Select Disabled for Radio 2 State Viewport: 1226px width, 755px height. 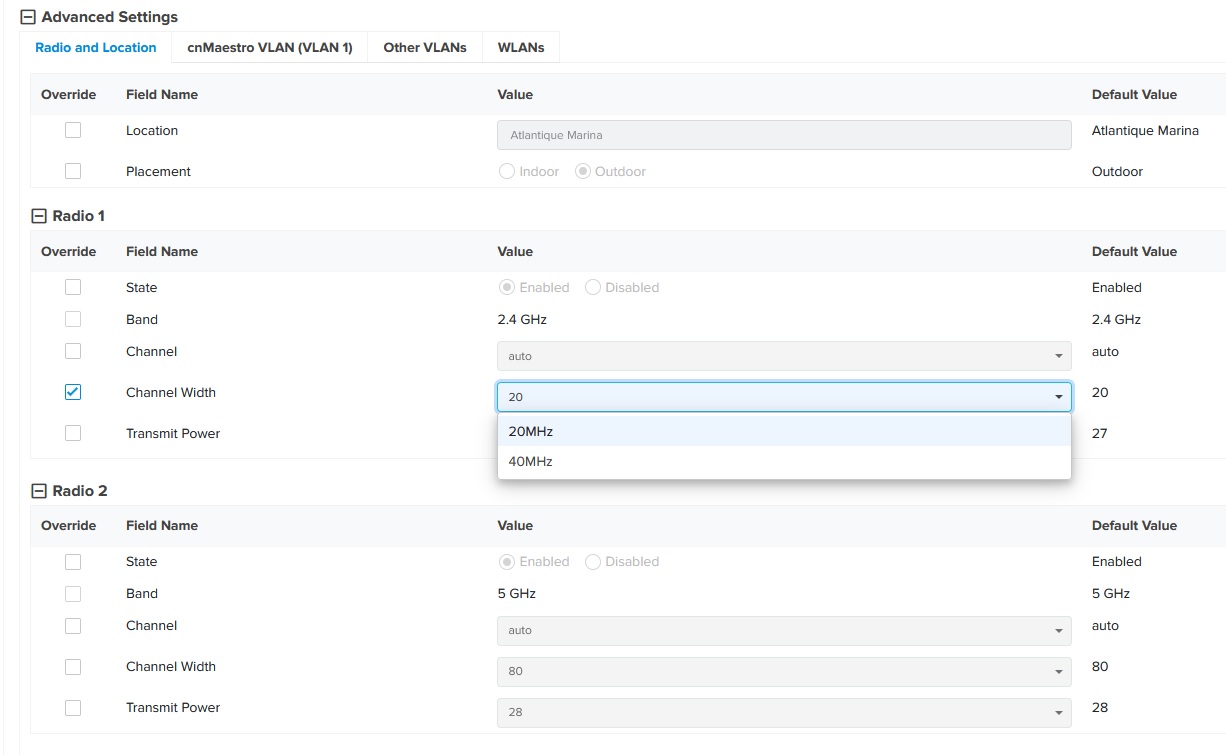pos(593,562)
